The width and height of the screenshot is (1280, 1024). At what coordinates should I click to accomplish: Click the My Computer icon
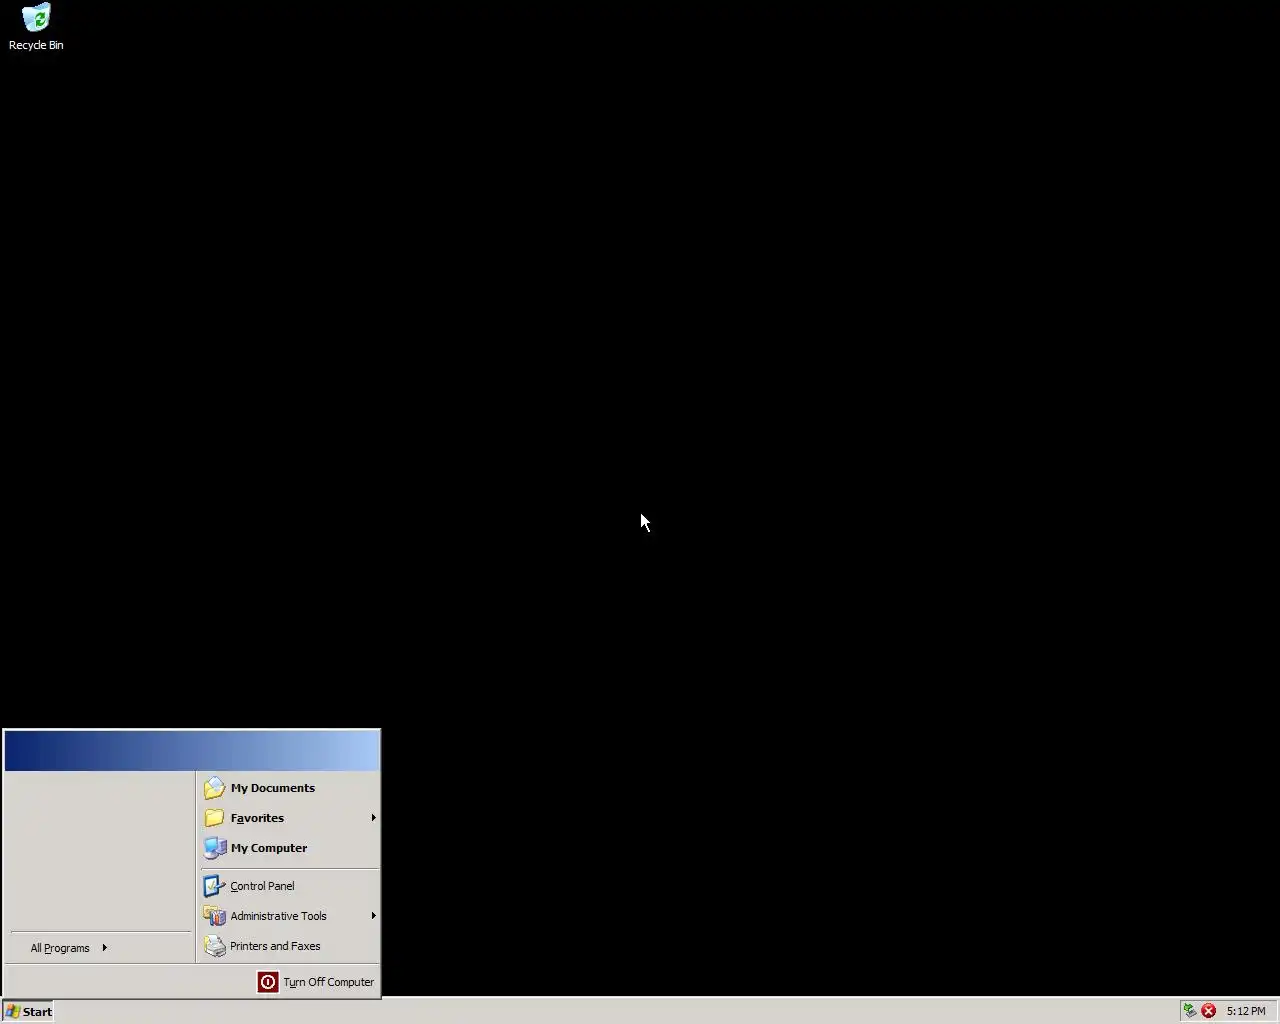[214, 848]
